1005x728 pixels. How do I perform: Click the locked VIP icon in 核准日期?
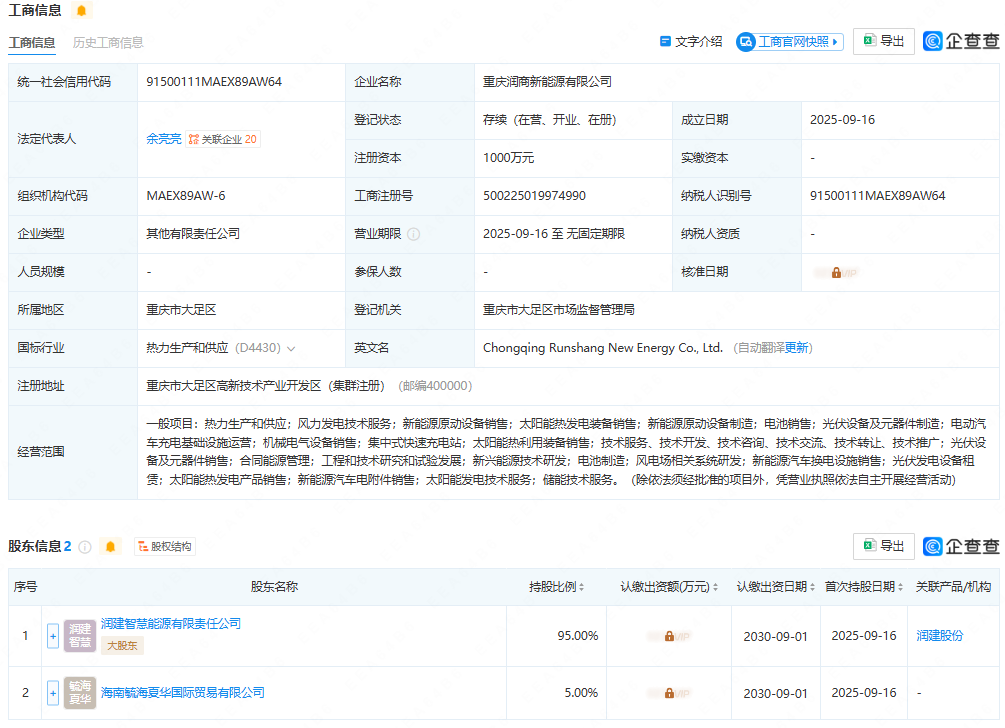tap(836, 272)
